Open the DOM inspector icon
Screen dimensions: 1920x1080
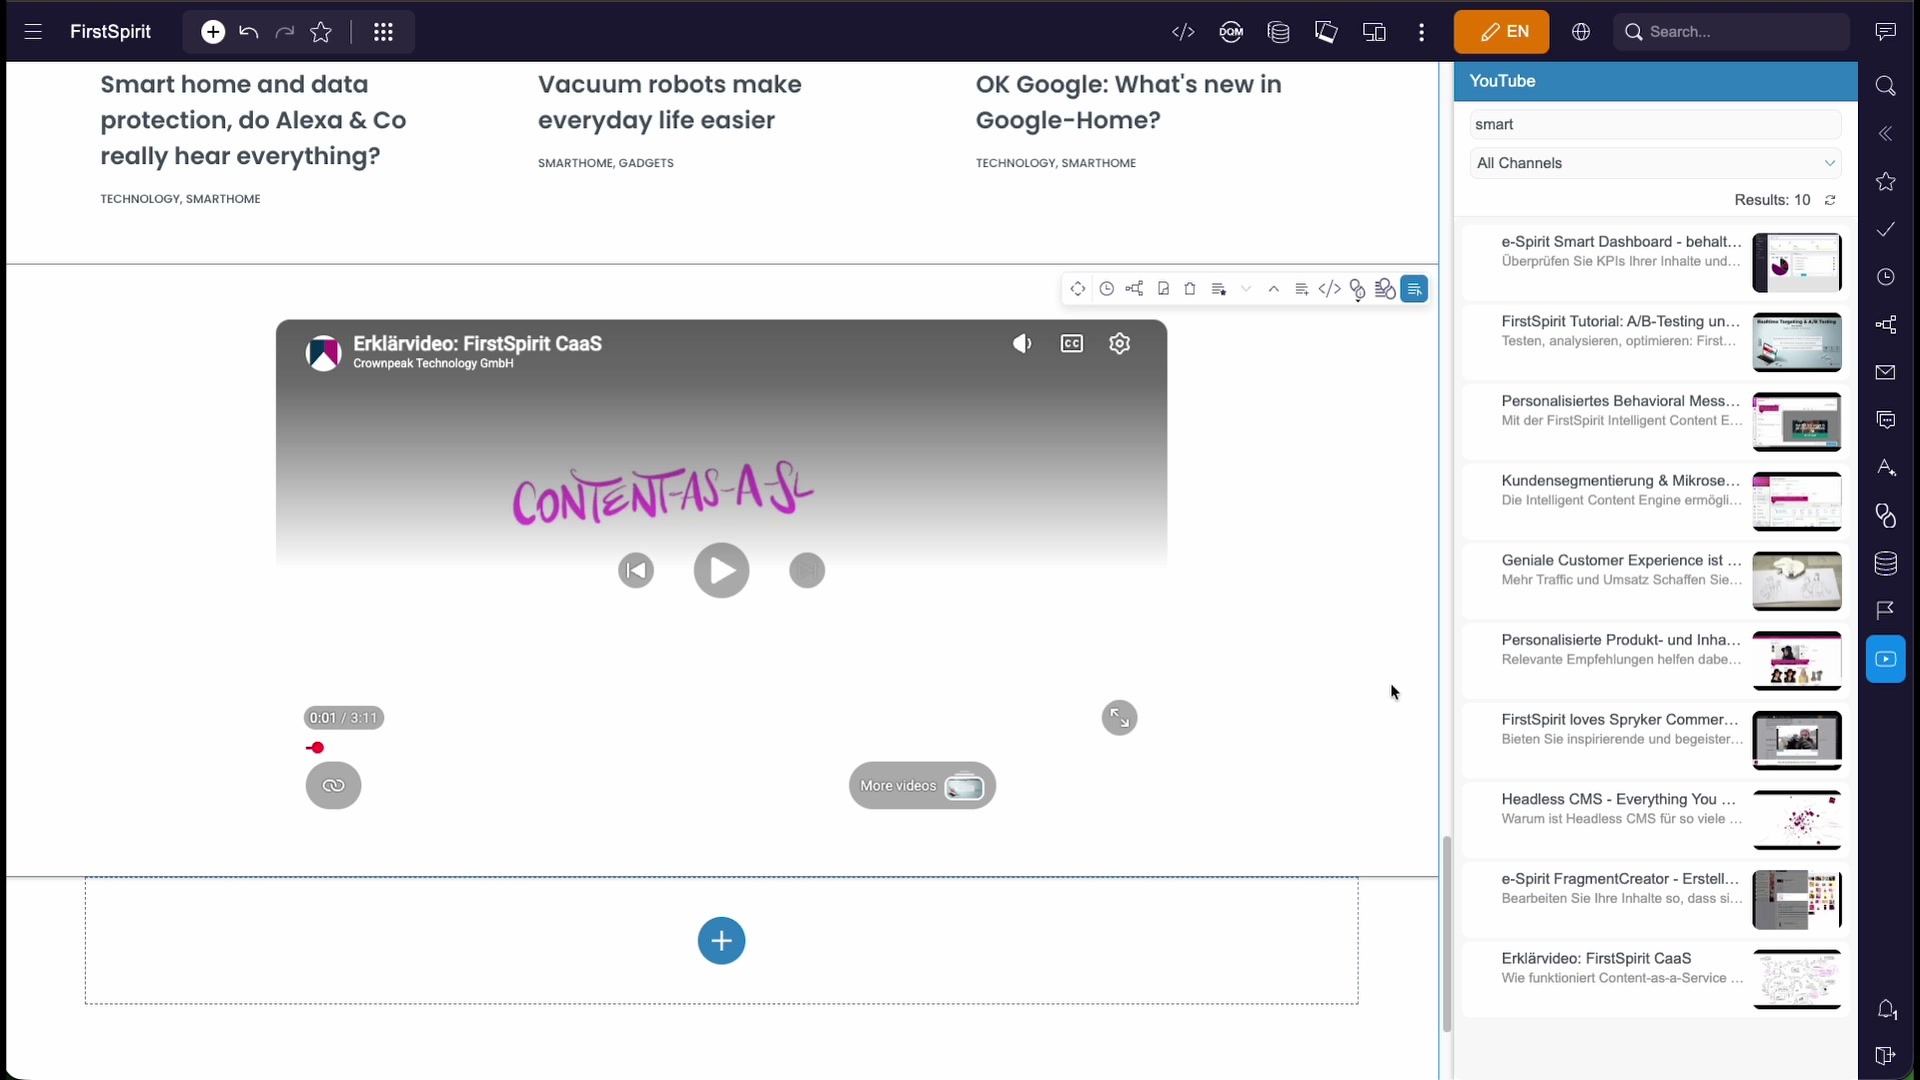1231,32
